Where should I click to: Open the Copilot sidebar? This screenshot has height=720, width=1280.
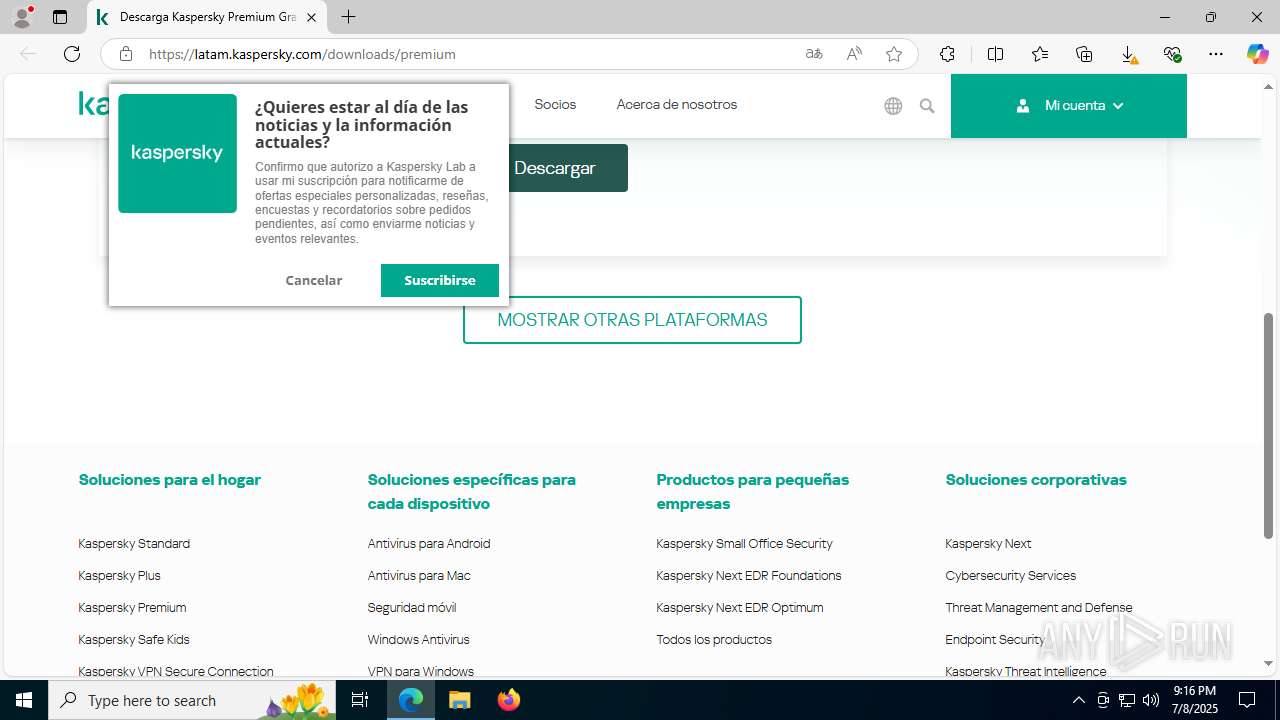click(1257, 54)
